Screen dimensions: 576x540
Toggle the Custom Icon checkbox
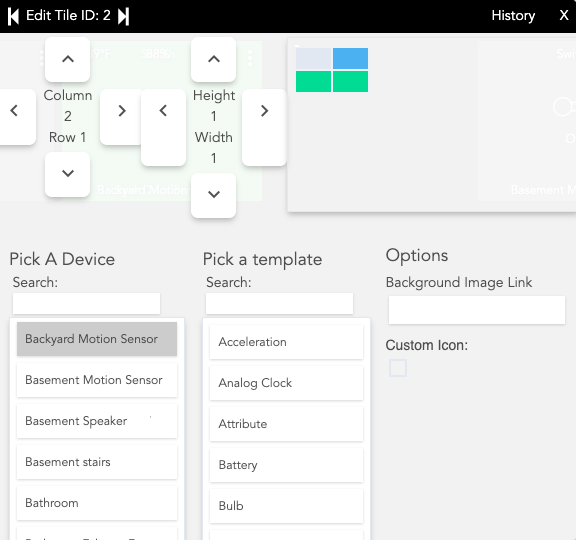point(398,368)
